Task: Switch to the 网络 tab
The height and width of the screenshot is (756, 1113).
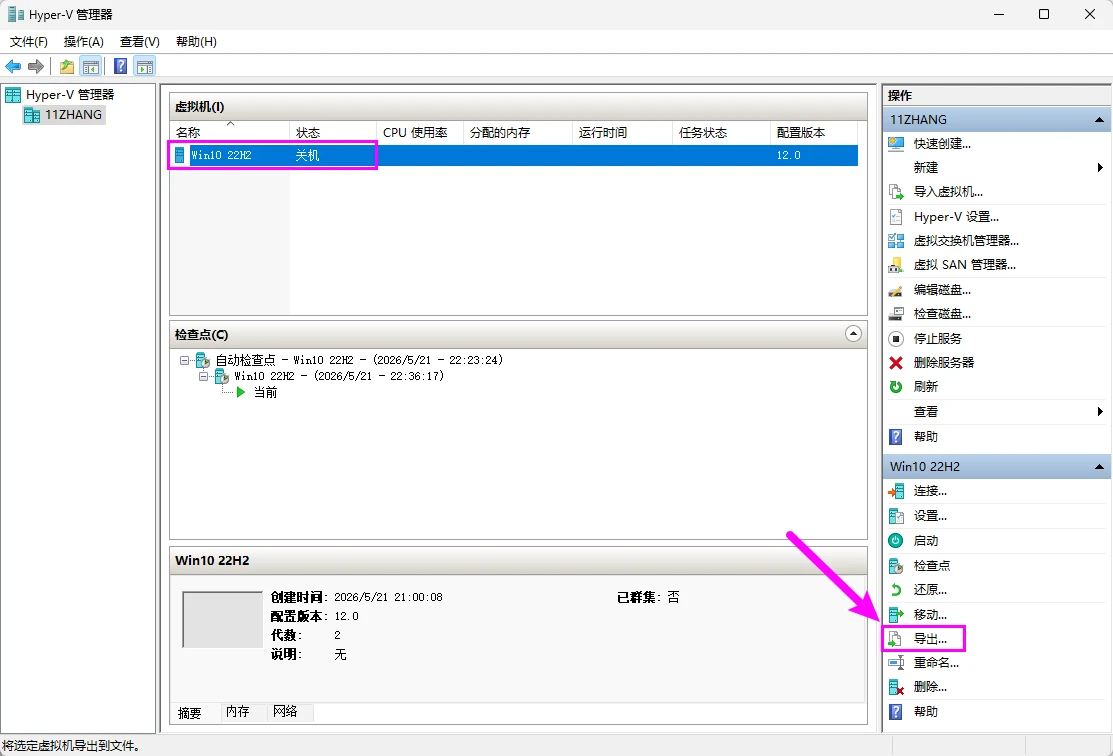Action: [x=285, y=711]
